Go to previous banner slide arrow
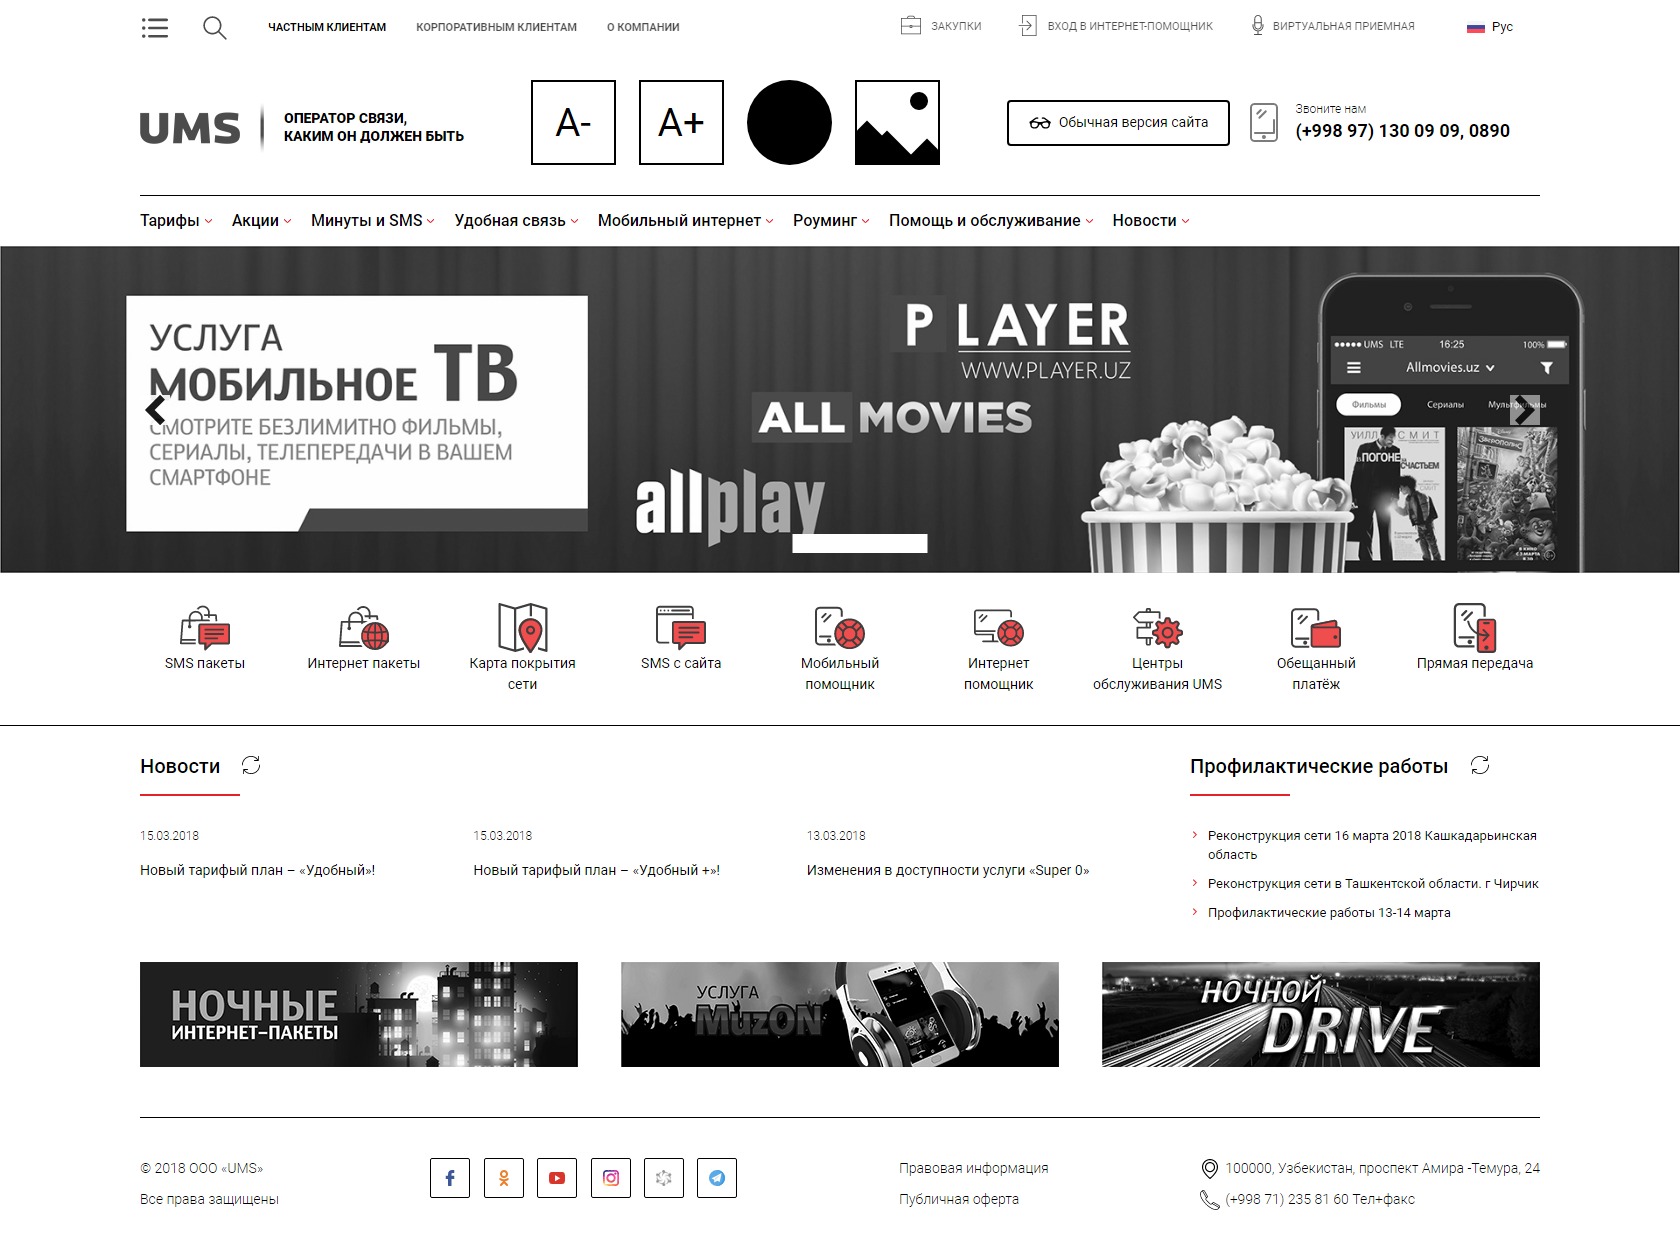 (x=156, y=410)
